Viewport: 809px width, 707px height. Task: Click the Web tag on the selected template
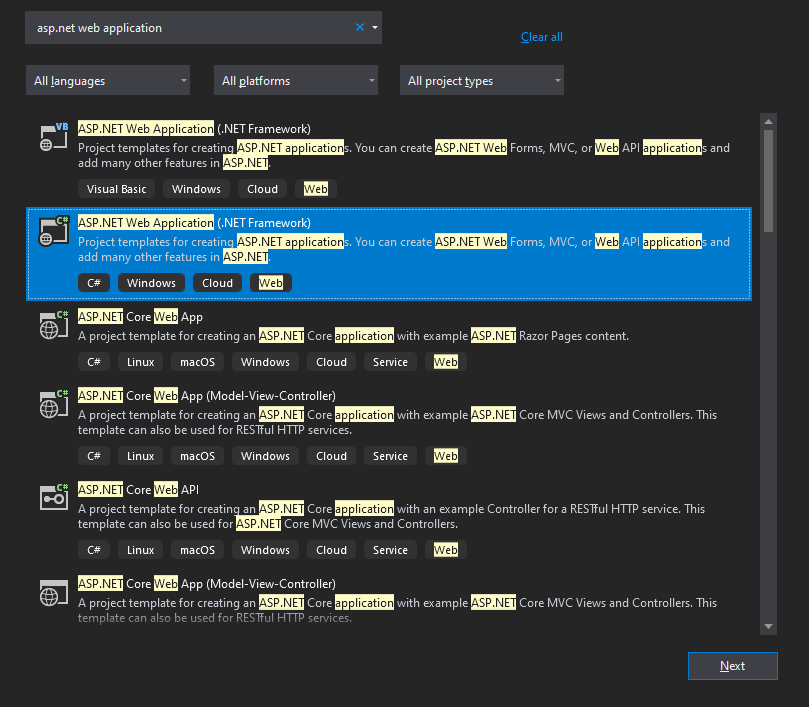(x=270, y=282)
